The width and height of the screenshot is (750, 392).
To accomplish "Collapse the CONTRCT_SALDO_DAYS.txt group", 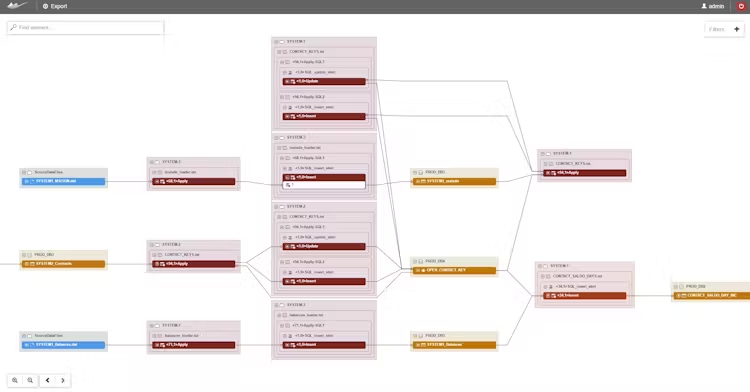I will [x=543, y=276].
